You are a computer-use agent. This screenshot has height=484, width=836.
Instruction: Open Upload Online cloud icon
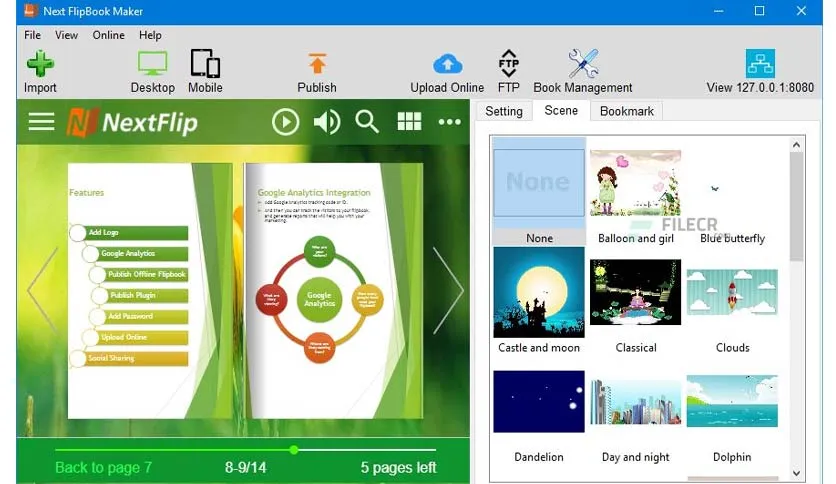coord(447,64)
